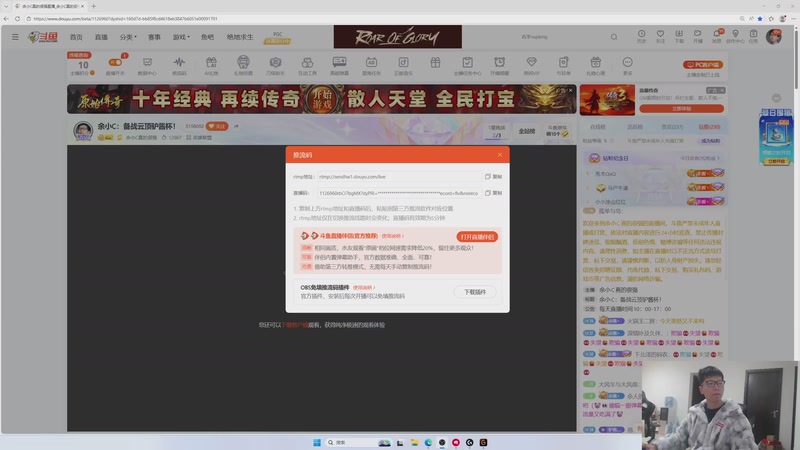Open 消息 bell icon with red badge
This screenshot has height=450, width=800.
[717, 36]
